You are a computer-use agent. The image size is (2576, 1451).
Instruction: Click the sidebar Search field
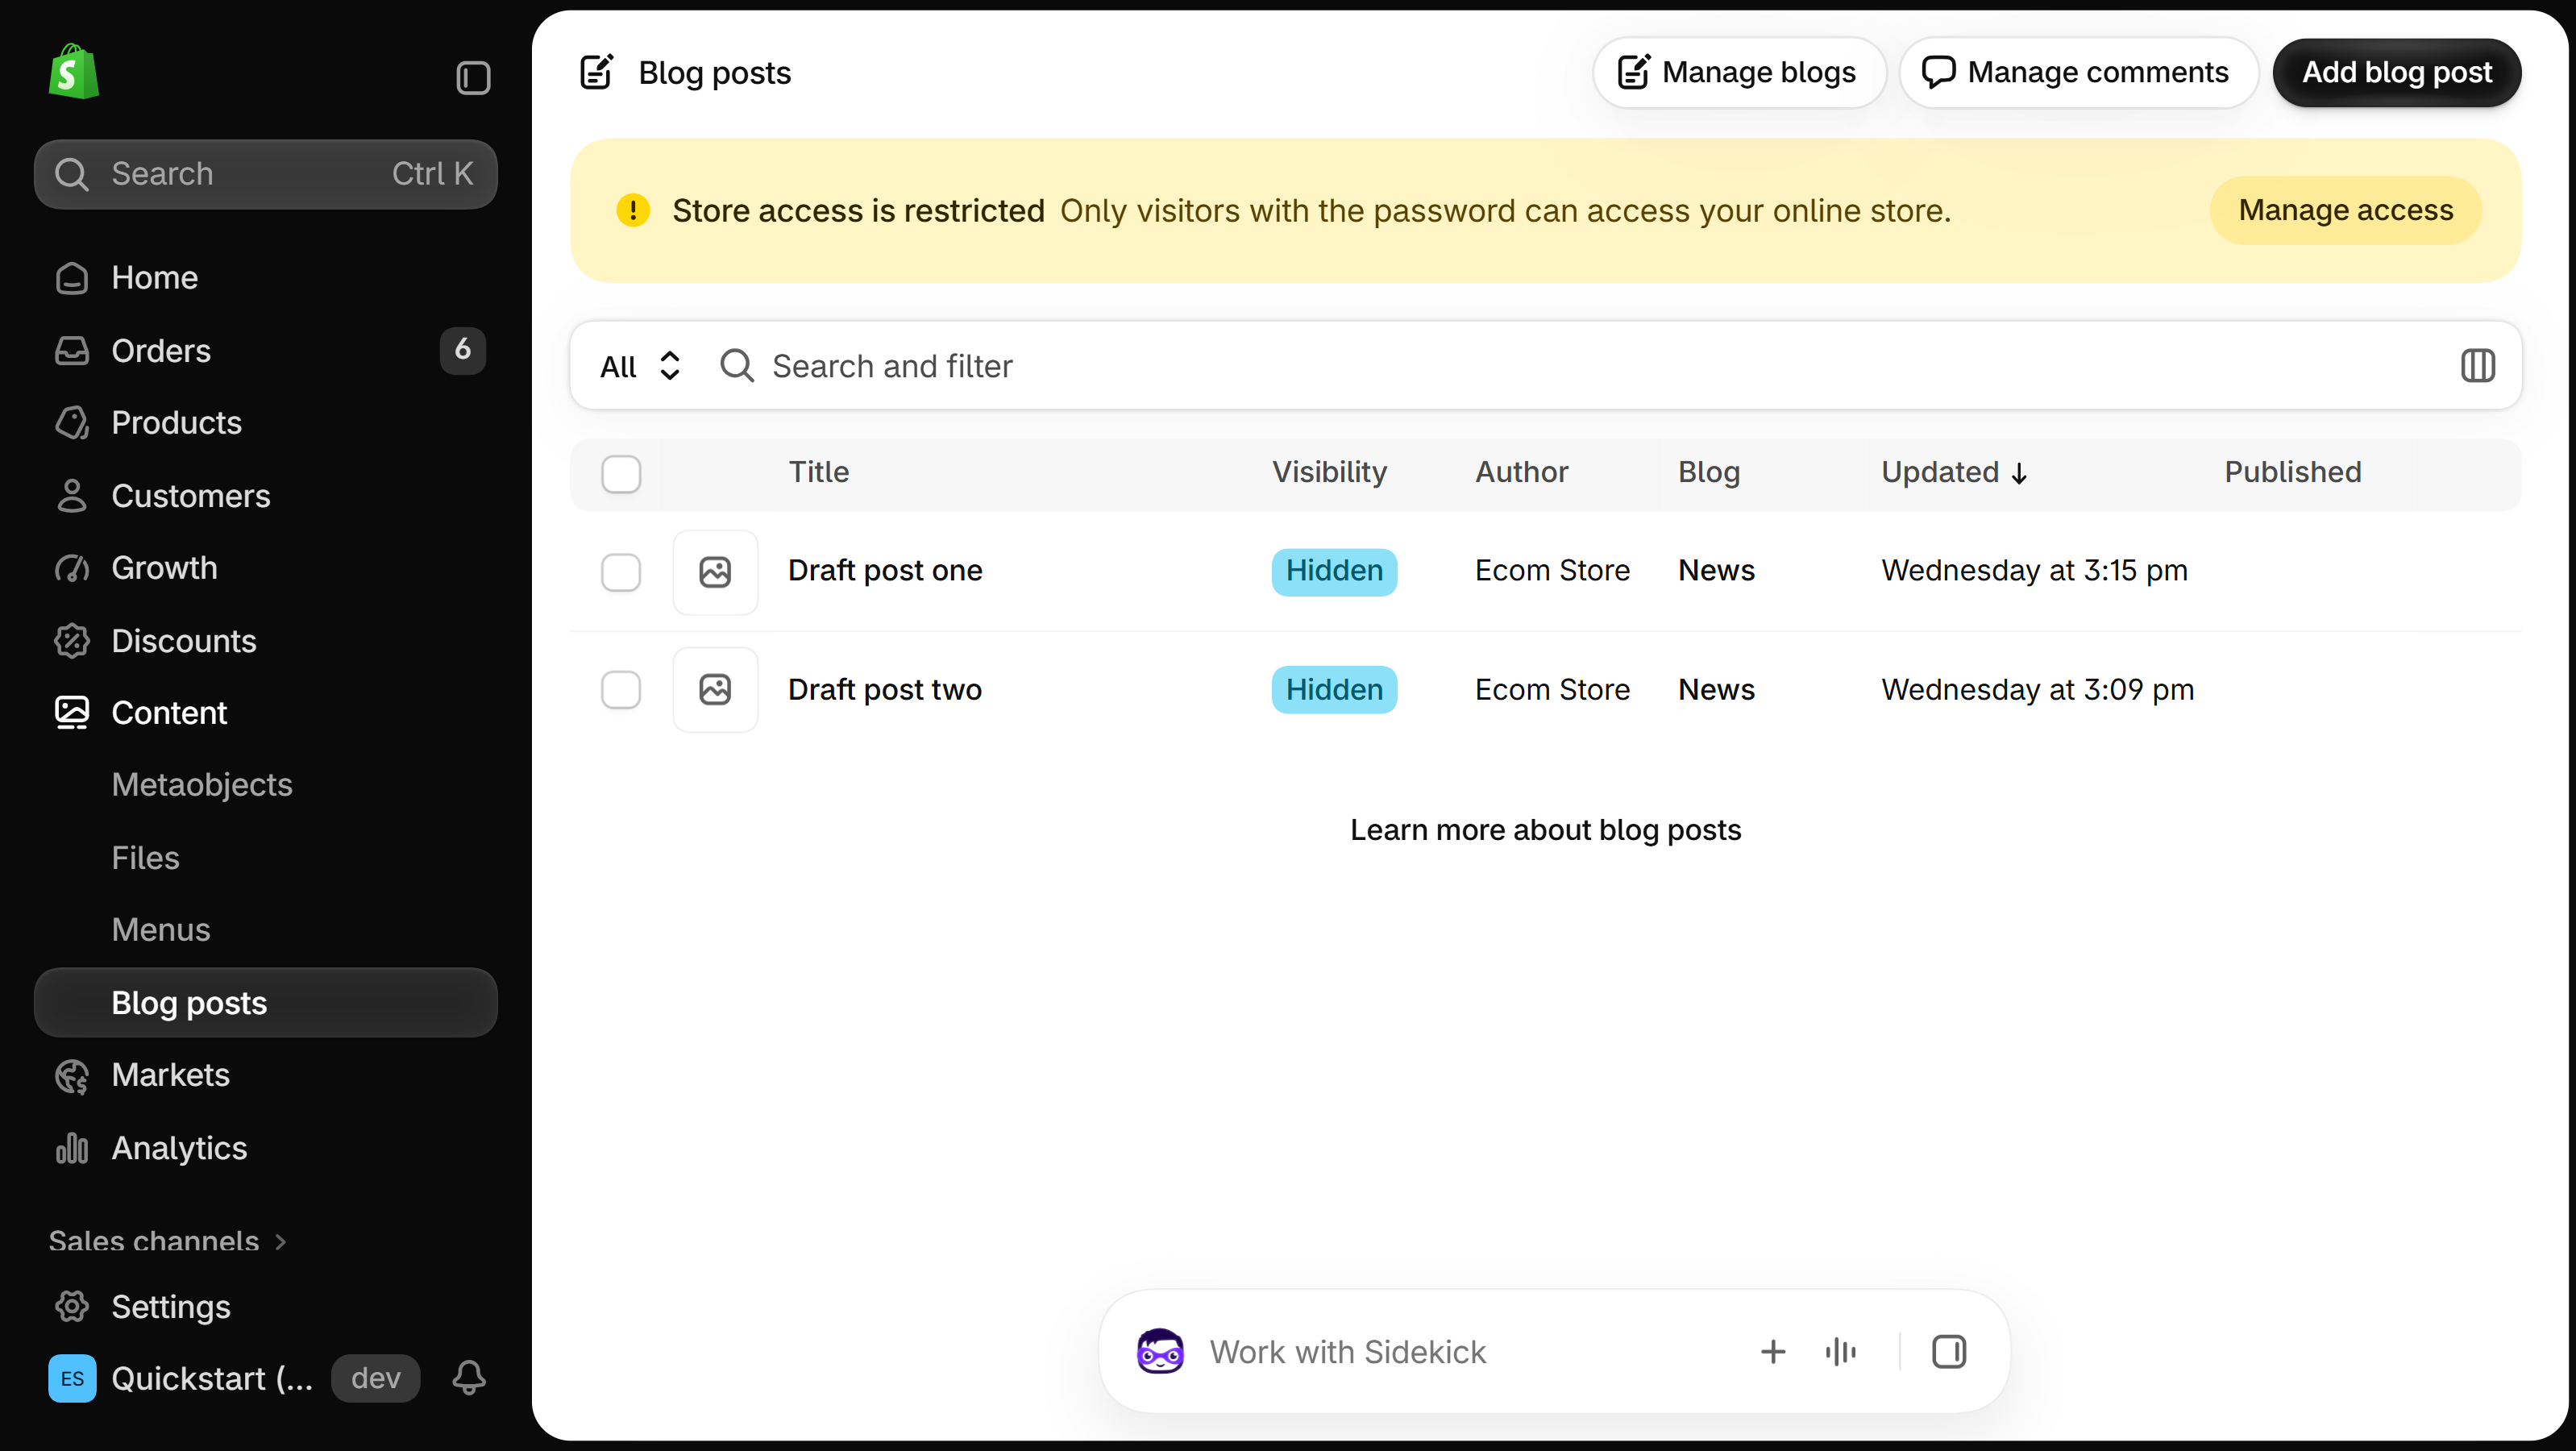pos(266,174)
